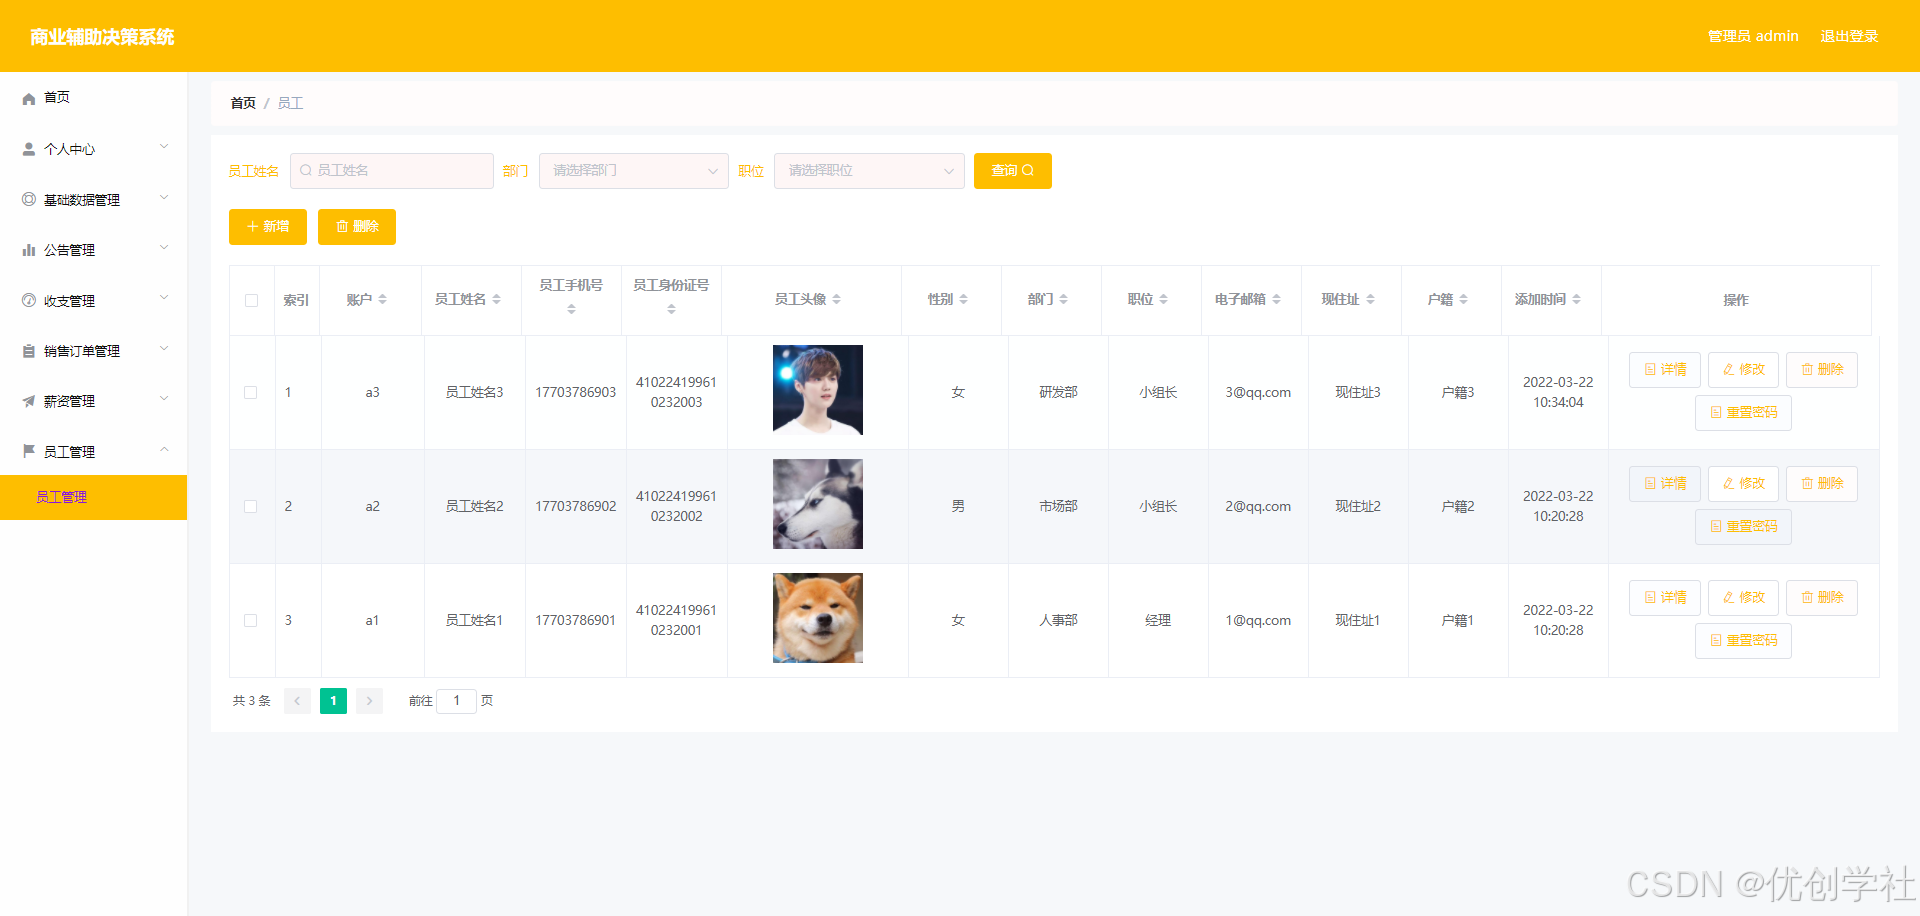Open the shiba avatar thumbnail for a1
The height and width of the screenshot is (916, 1920).
pos(818,618)
